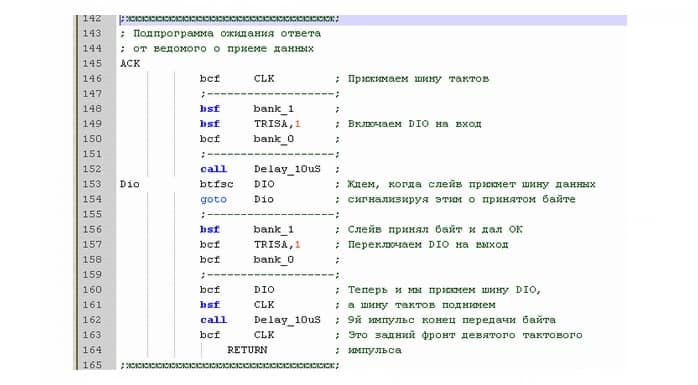
Task: Click DIO operand on line 160
Action: pos(264,290)
